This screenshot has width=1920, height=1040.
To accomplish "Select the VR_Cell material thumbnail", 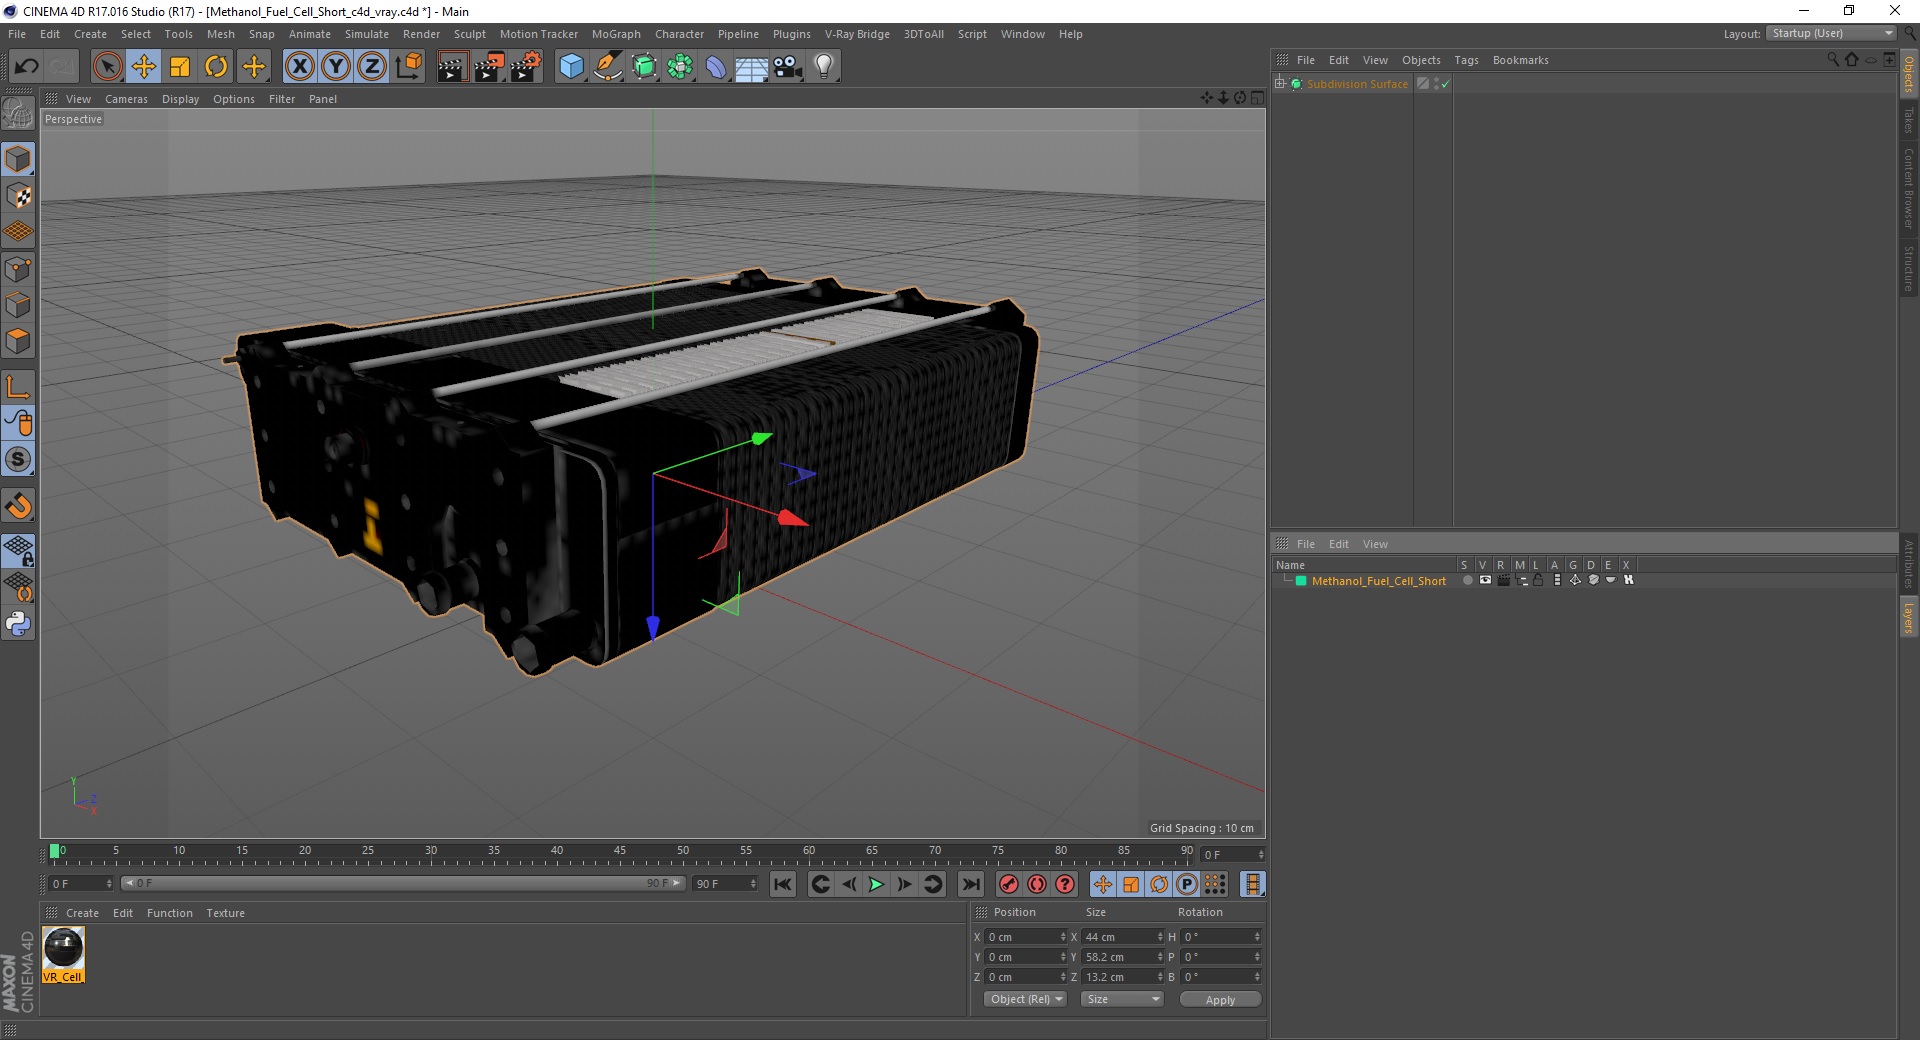I will coord(64,954).
